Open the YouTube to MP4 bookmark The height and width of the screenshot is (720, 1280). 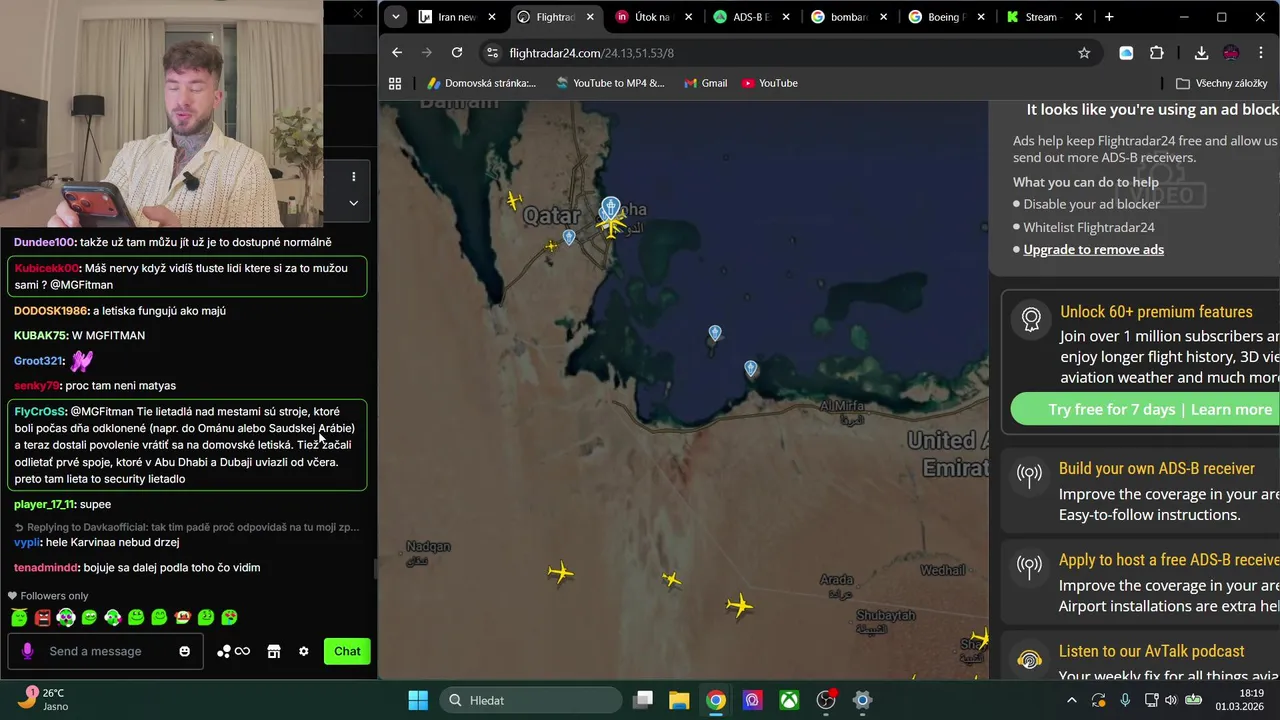610,83
